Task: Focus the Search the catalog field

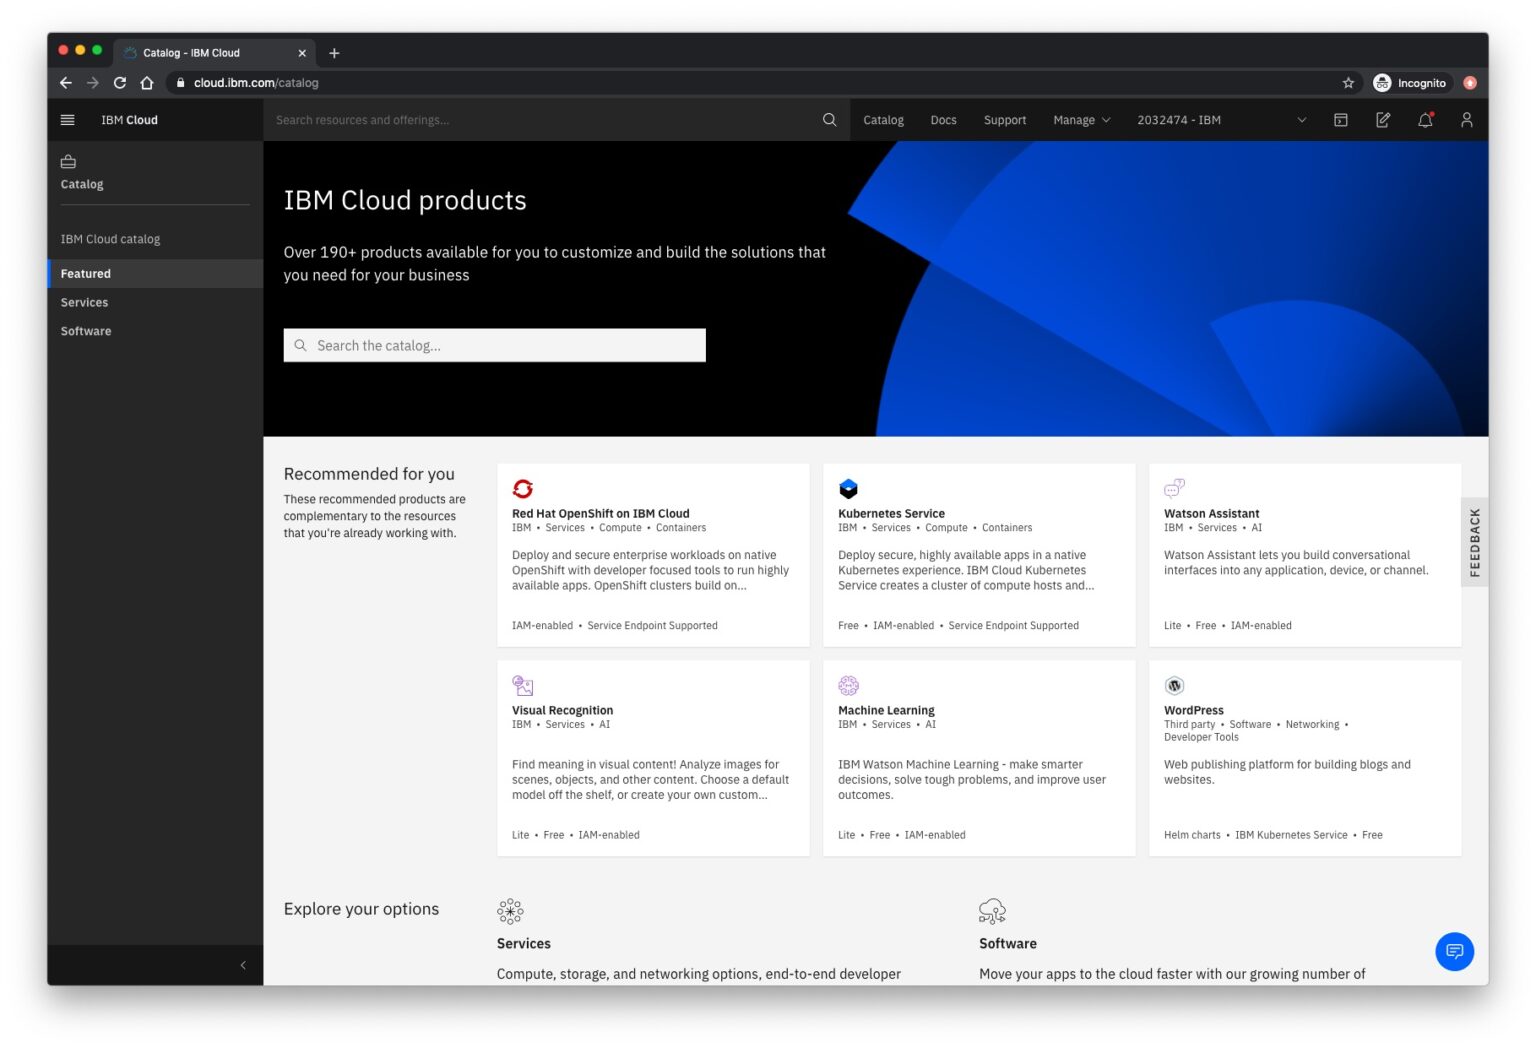Action: (x=494, y=345)
